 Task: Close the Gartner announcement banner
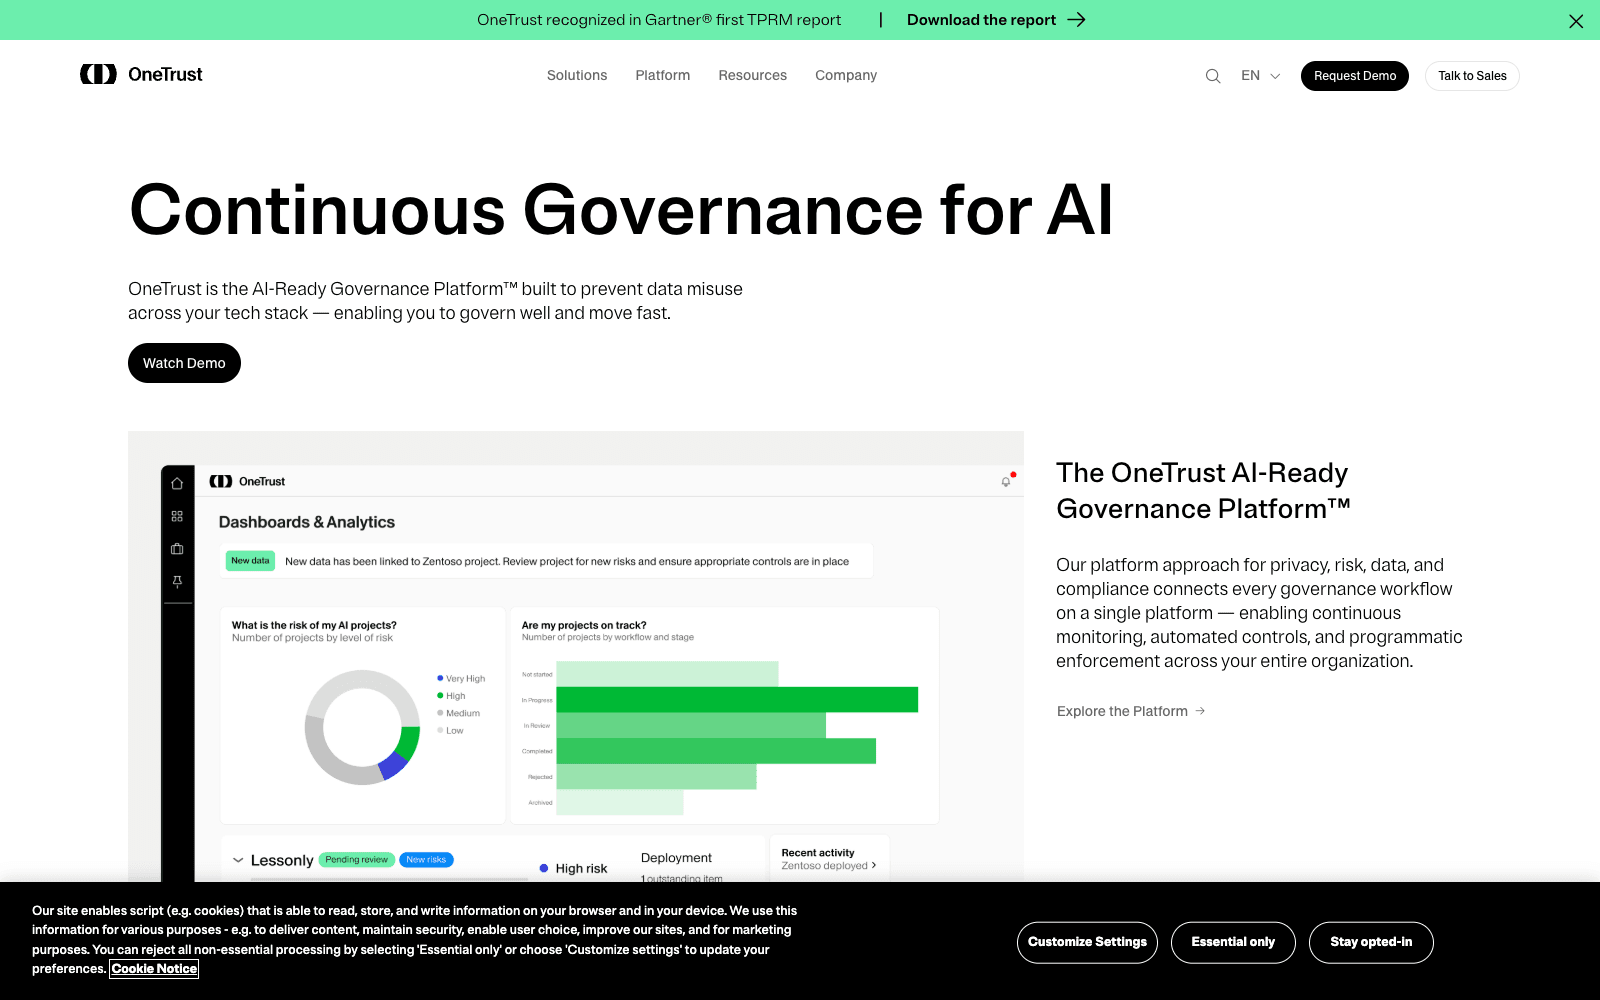coord(1576,21)
